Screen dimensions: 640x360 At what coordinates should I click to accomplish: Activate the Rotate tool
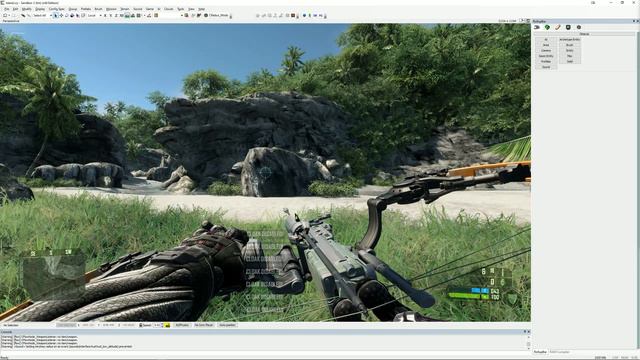point(67,16)
